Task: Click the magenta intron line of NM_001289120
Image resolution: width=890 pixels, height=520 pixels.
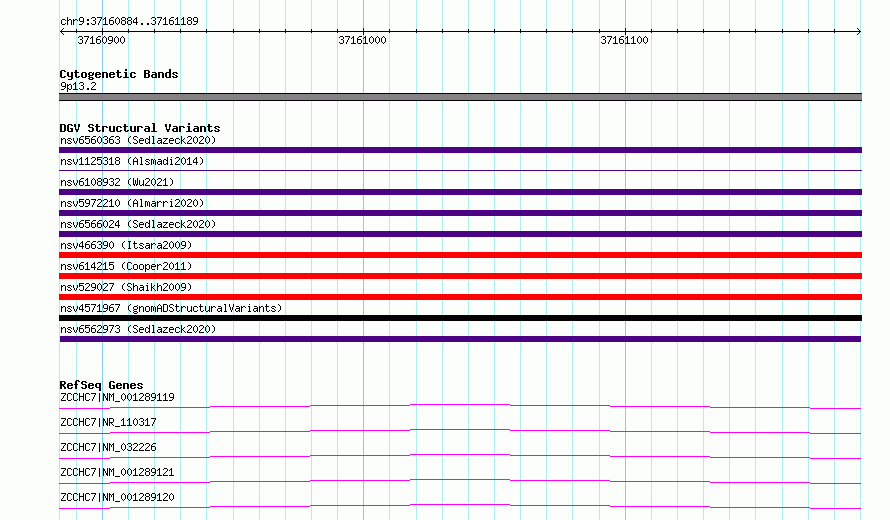Action: [x=460, y=506]
